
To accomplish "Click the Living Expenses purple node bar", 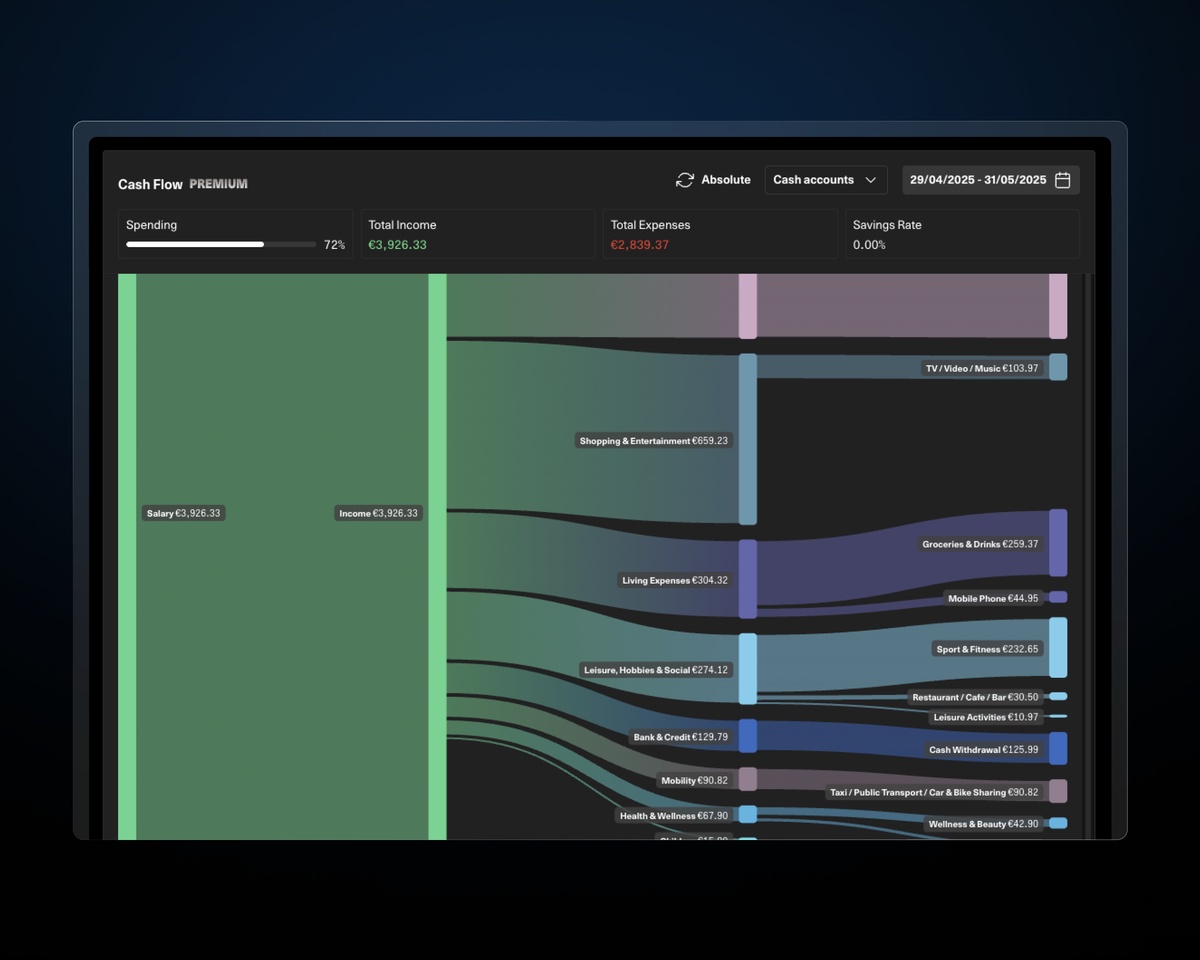I will pyautogui.click(x=748, y=579).
